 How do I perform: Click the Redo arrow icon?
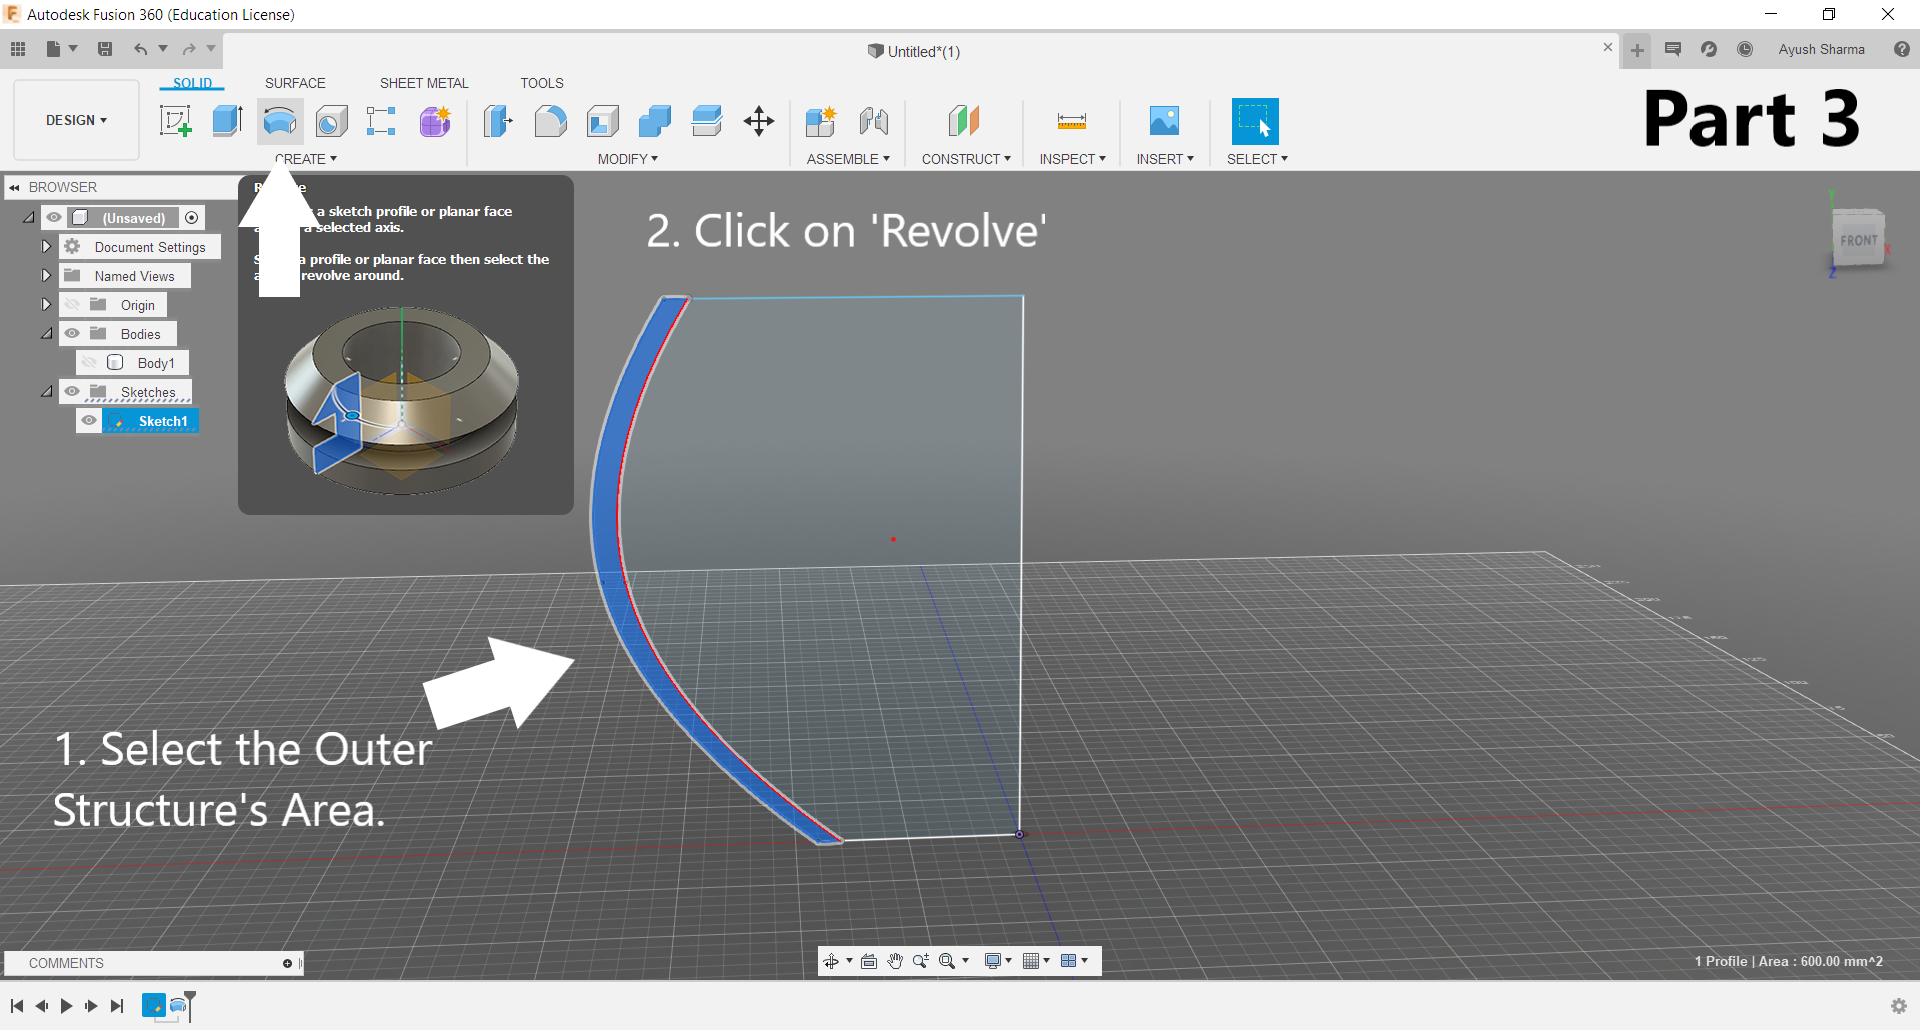click(190, 49)
